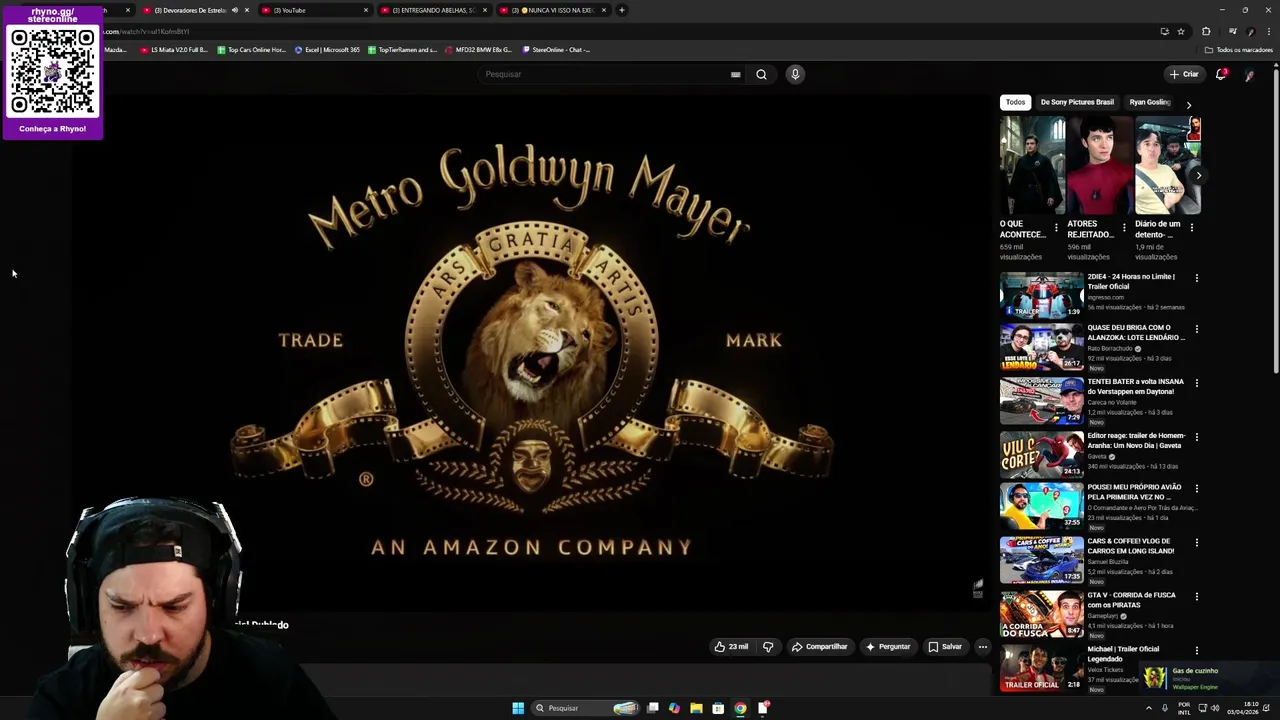
Task: Open options for 2DIE4 trailer video
Action: click(x=1196, y=277)
